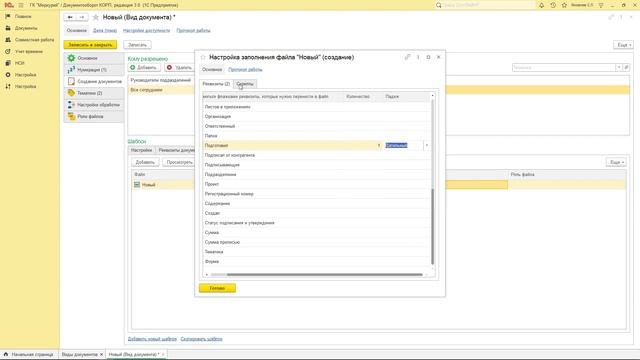Add document type form to favorites star
This screenshot has height=360, width=640.
(96, 17)
